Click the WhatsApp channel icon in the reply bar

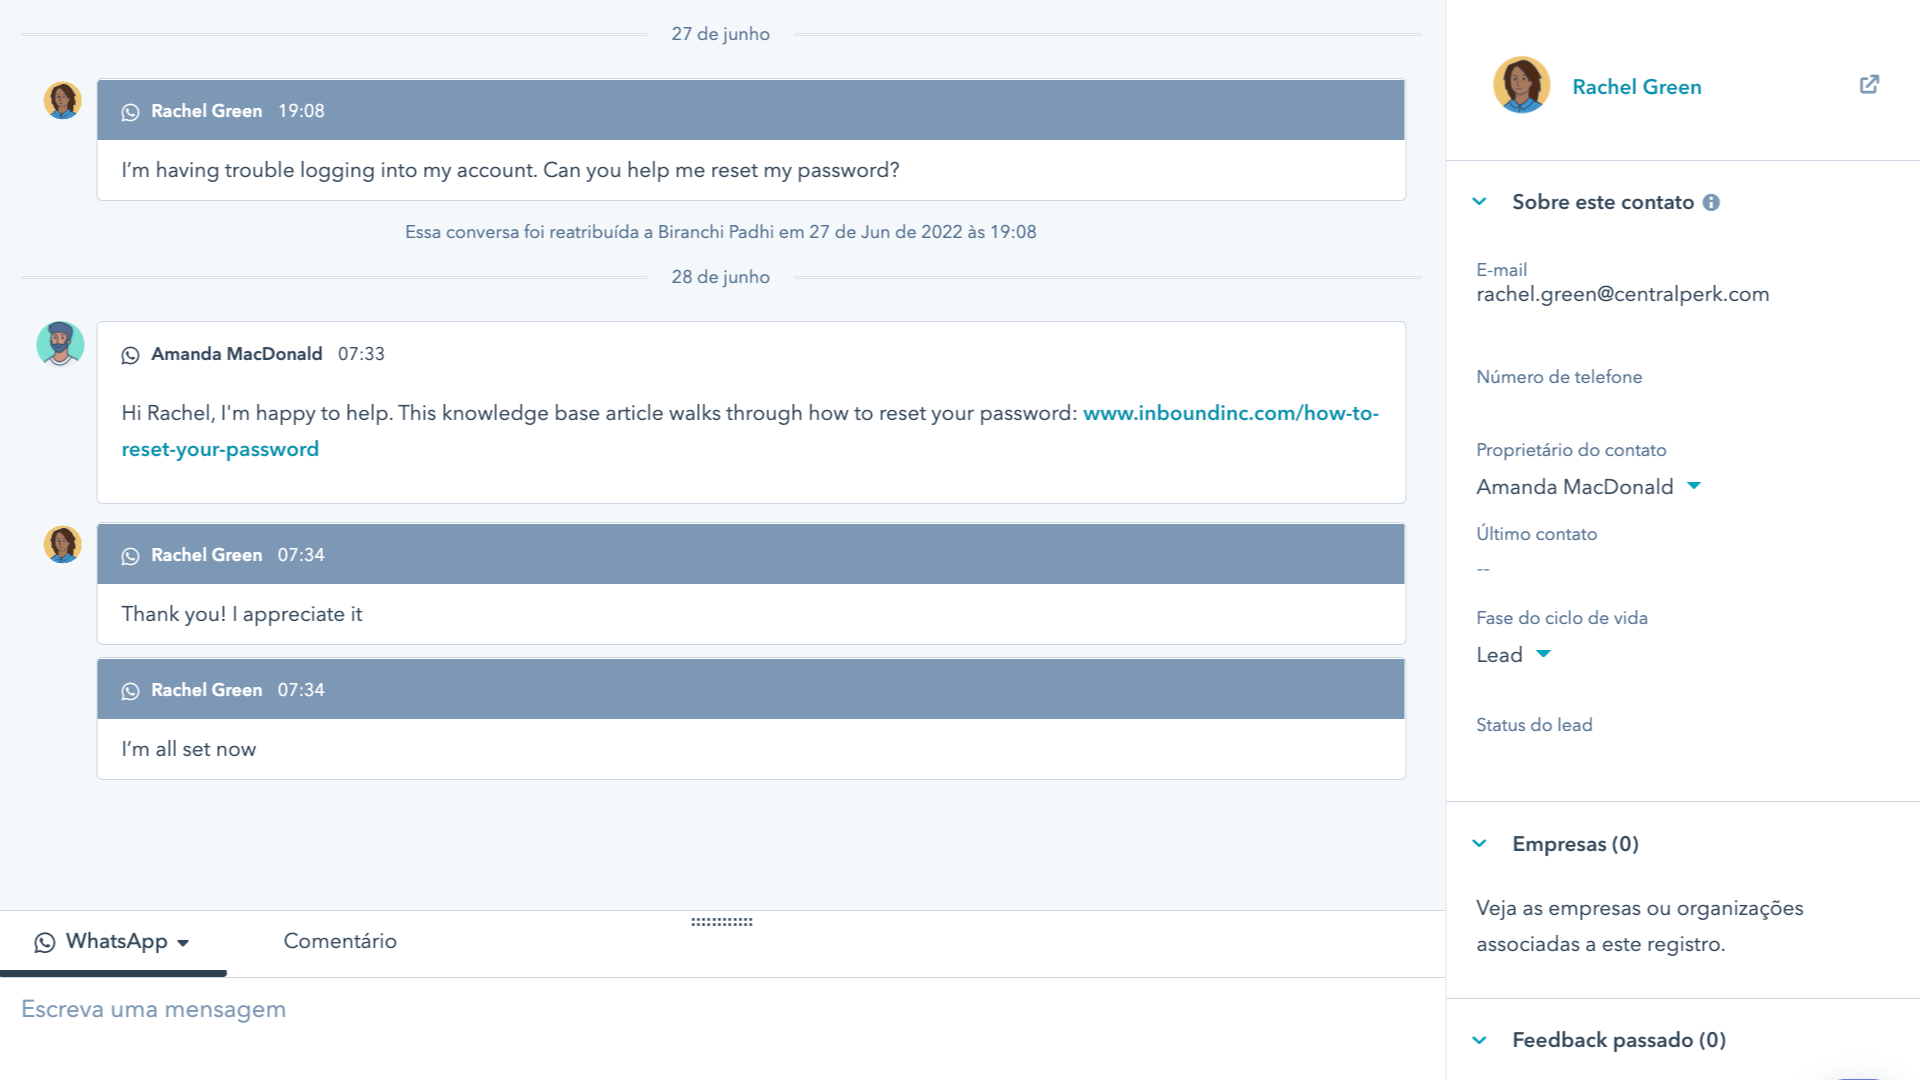tap(42, 941)
